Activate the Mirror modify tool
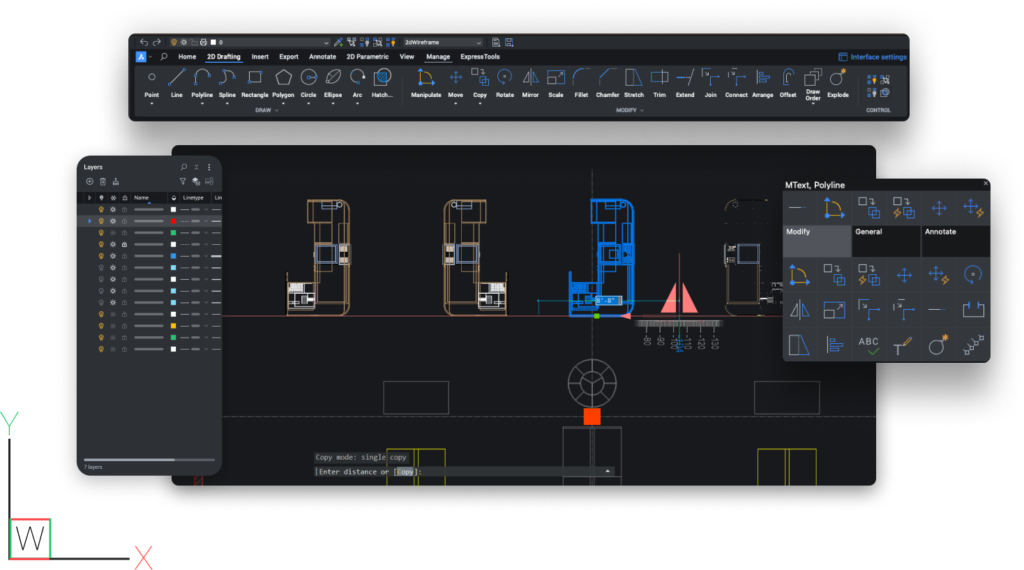 pos(530,78)
